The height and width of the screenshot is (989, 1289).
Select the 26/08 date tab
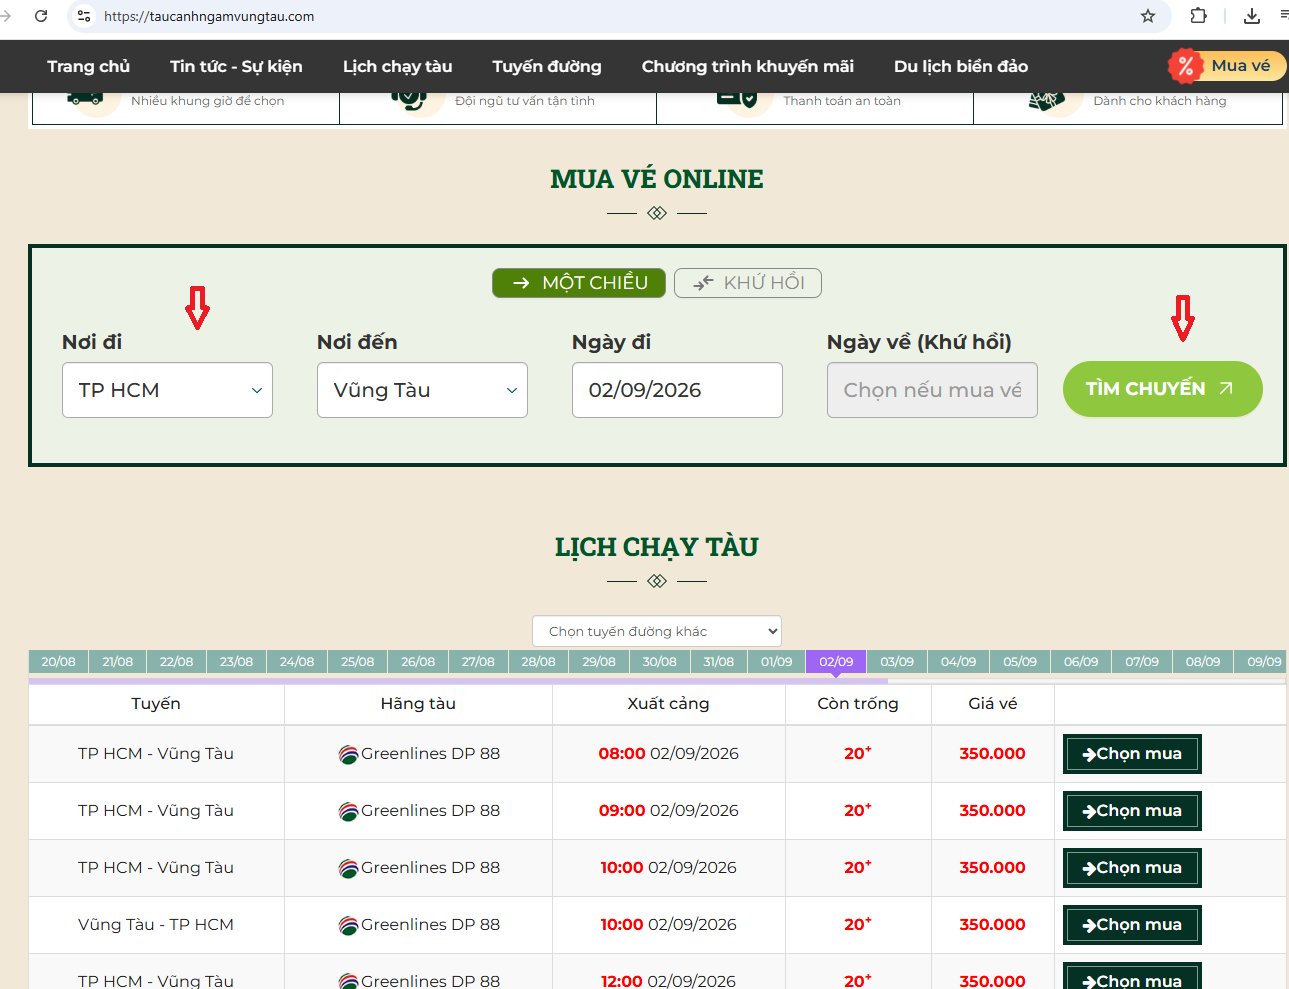pyautogui.click(x=418, y=662)
